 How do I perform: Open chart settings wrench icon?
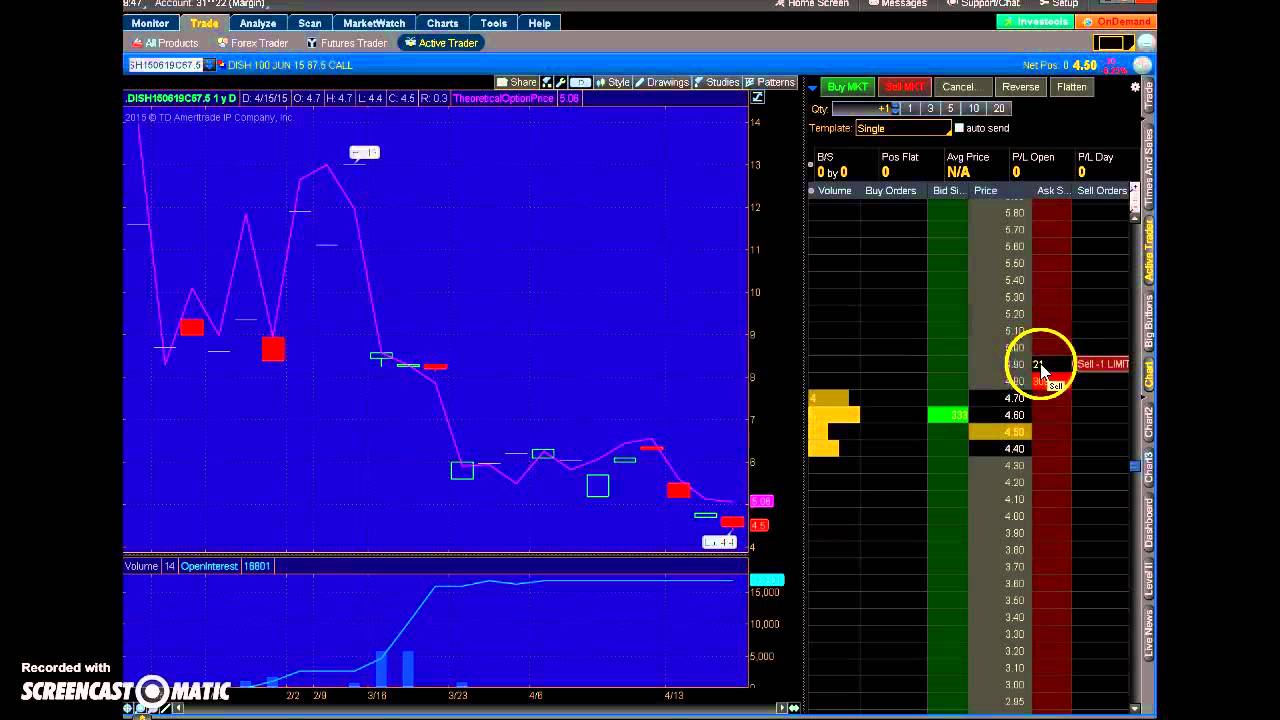561,82
